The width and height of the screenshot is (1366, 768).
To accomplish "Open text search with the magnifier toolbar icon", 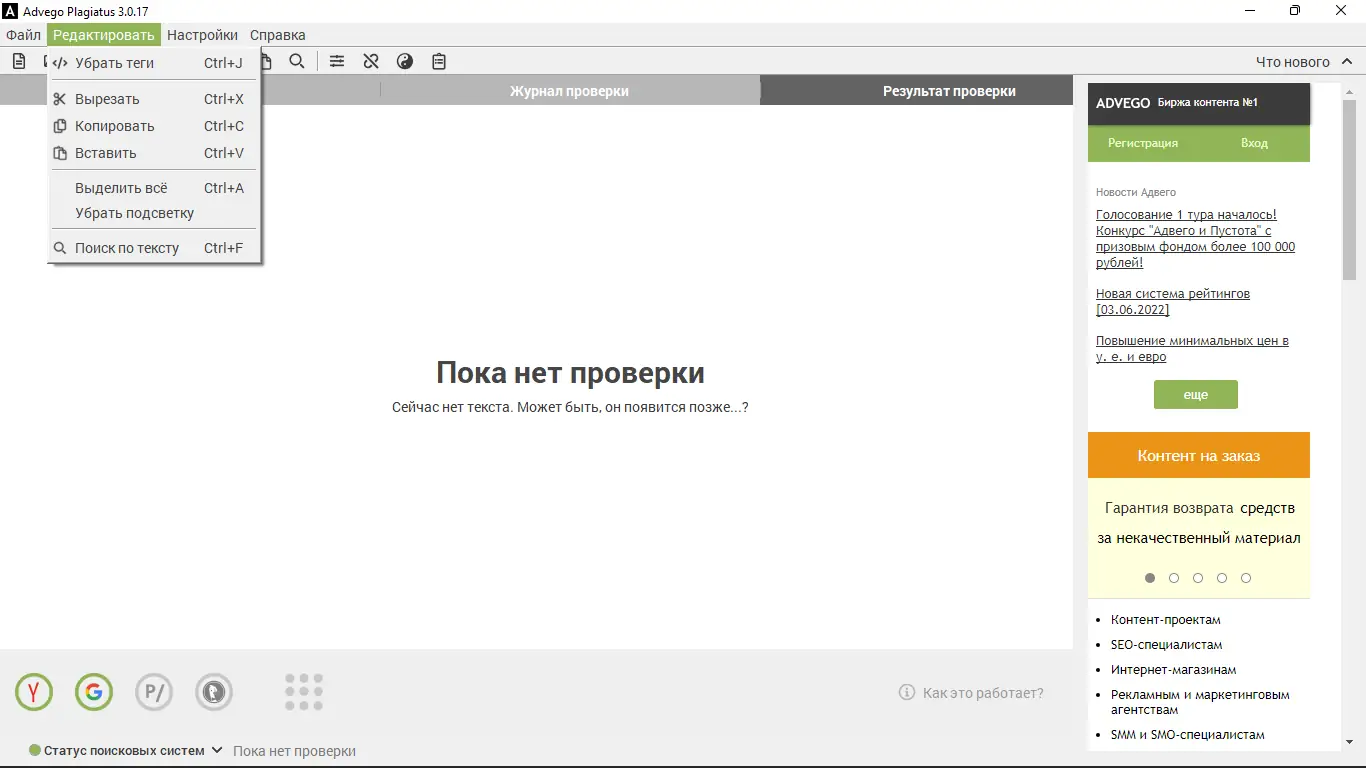I will click(297, 61).
